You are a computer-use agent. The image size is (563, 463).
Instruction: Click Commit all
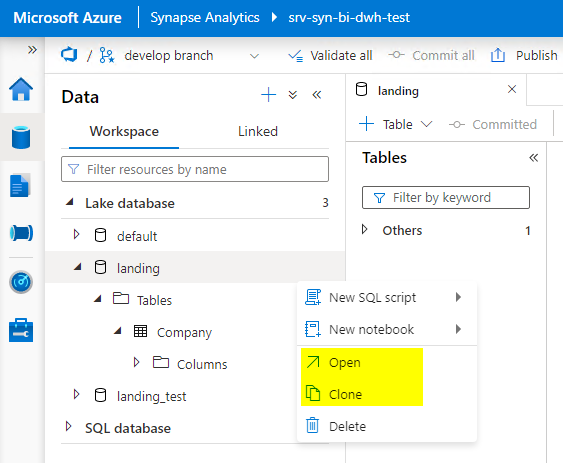(431, 55)
